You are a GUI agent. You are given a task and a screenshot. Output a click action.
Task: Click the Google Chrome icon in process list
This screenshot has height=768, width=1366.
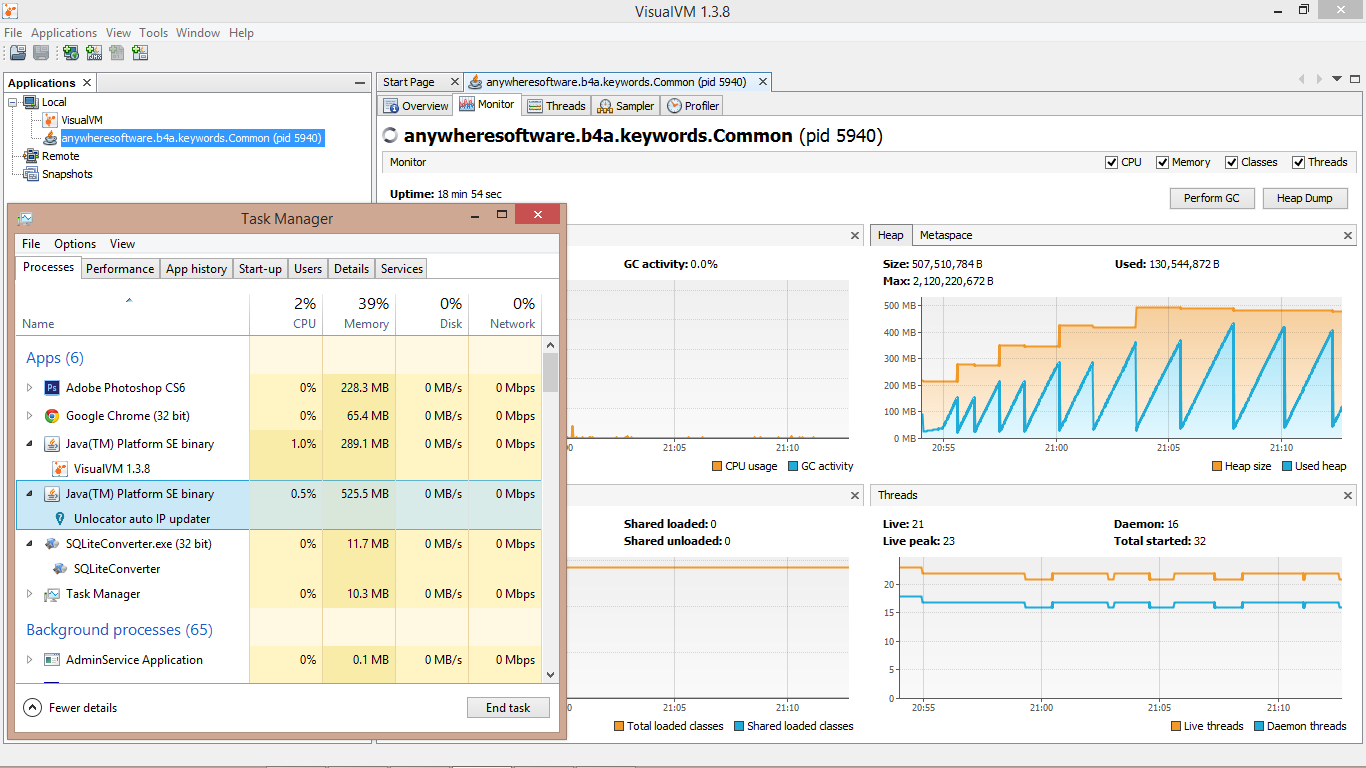52,416
